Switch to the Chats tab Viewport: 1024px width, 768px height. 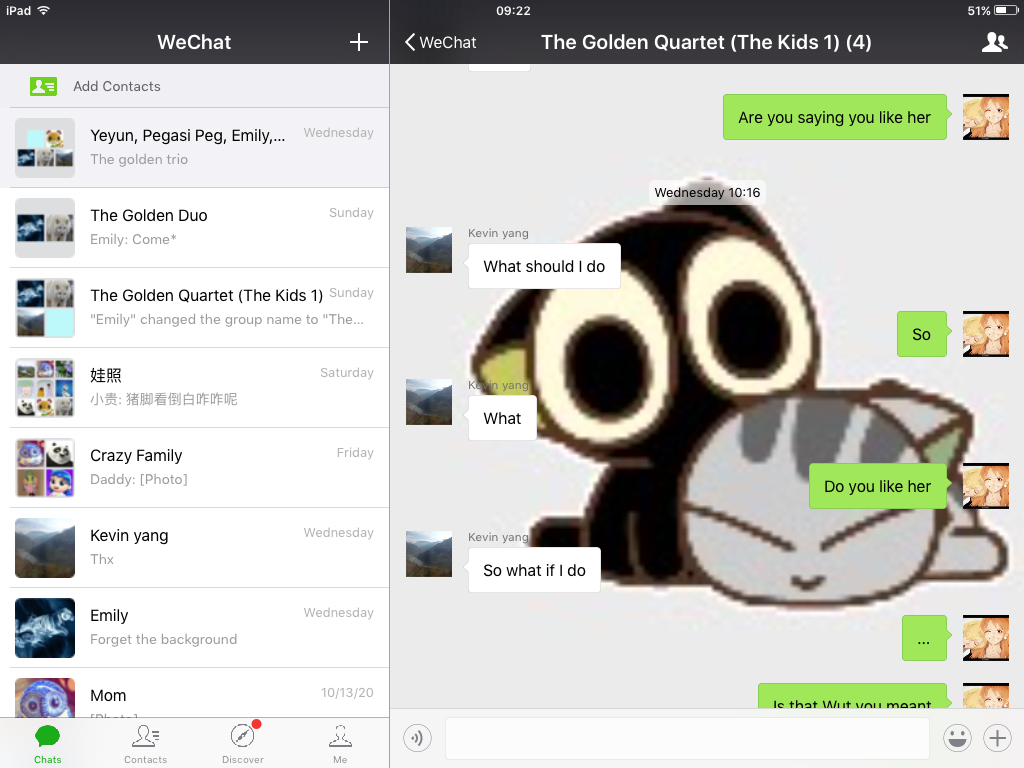(x=48, y=744)
